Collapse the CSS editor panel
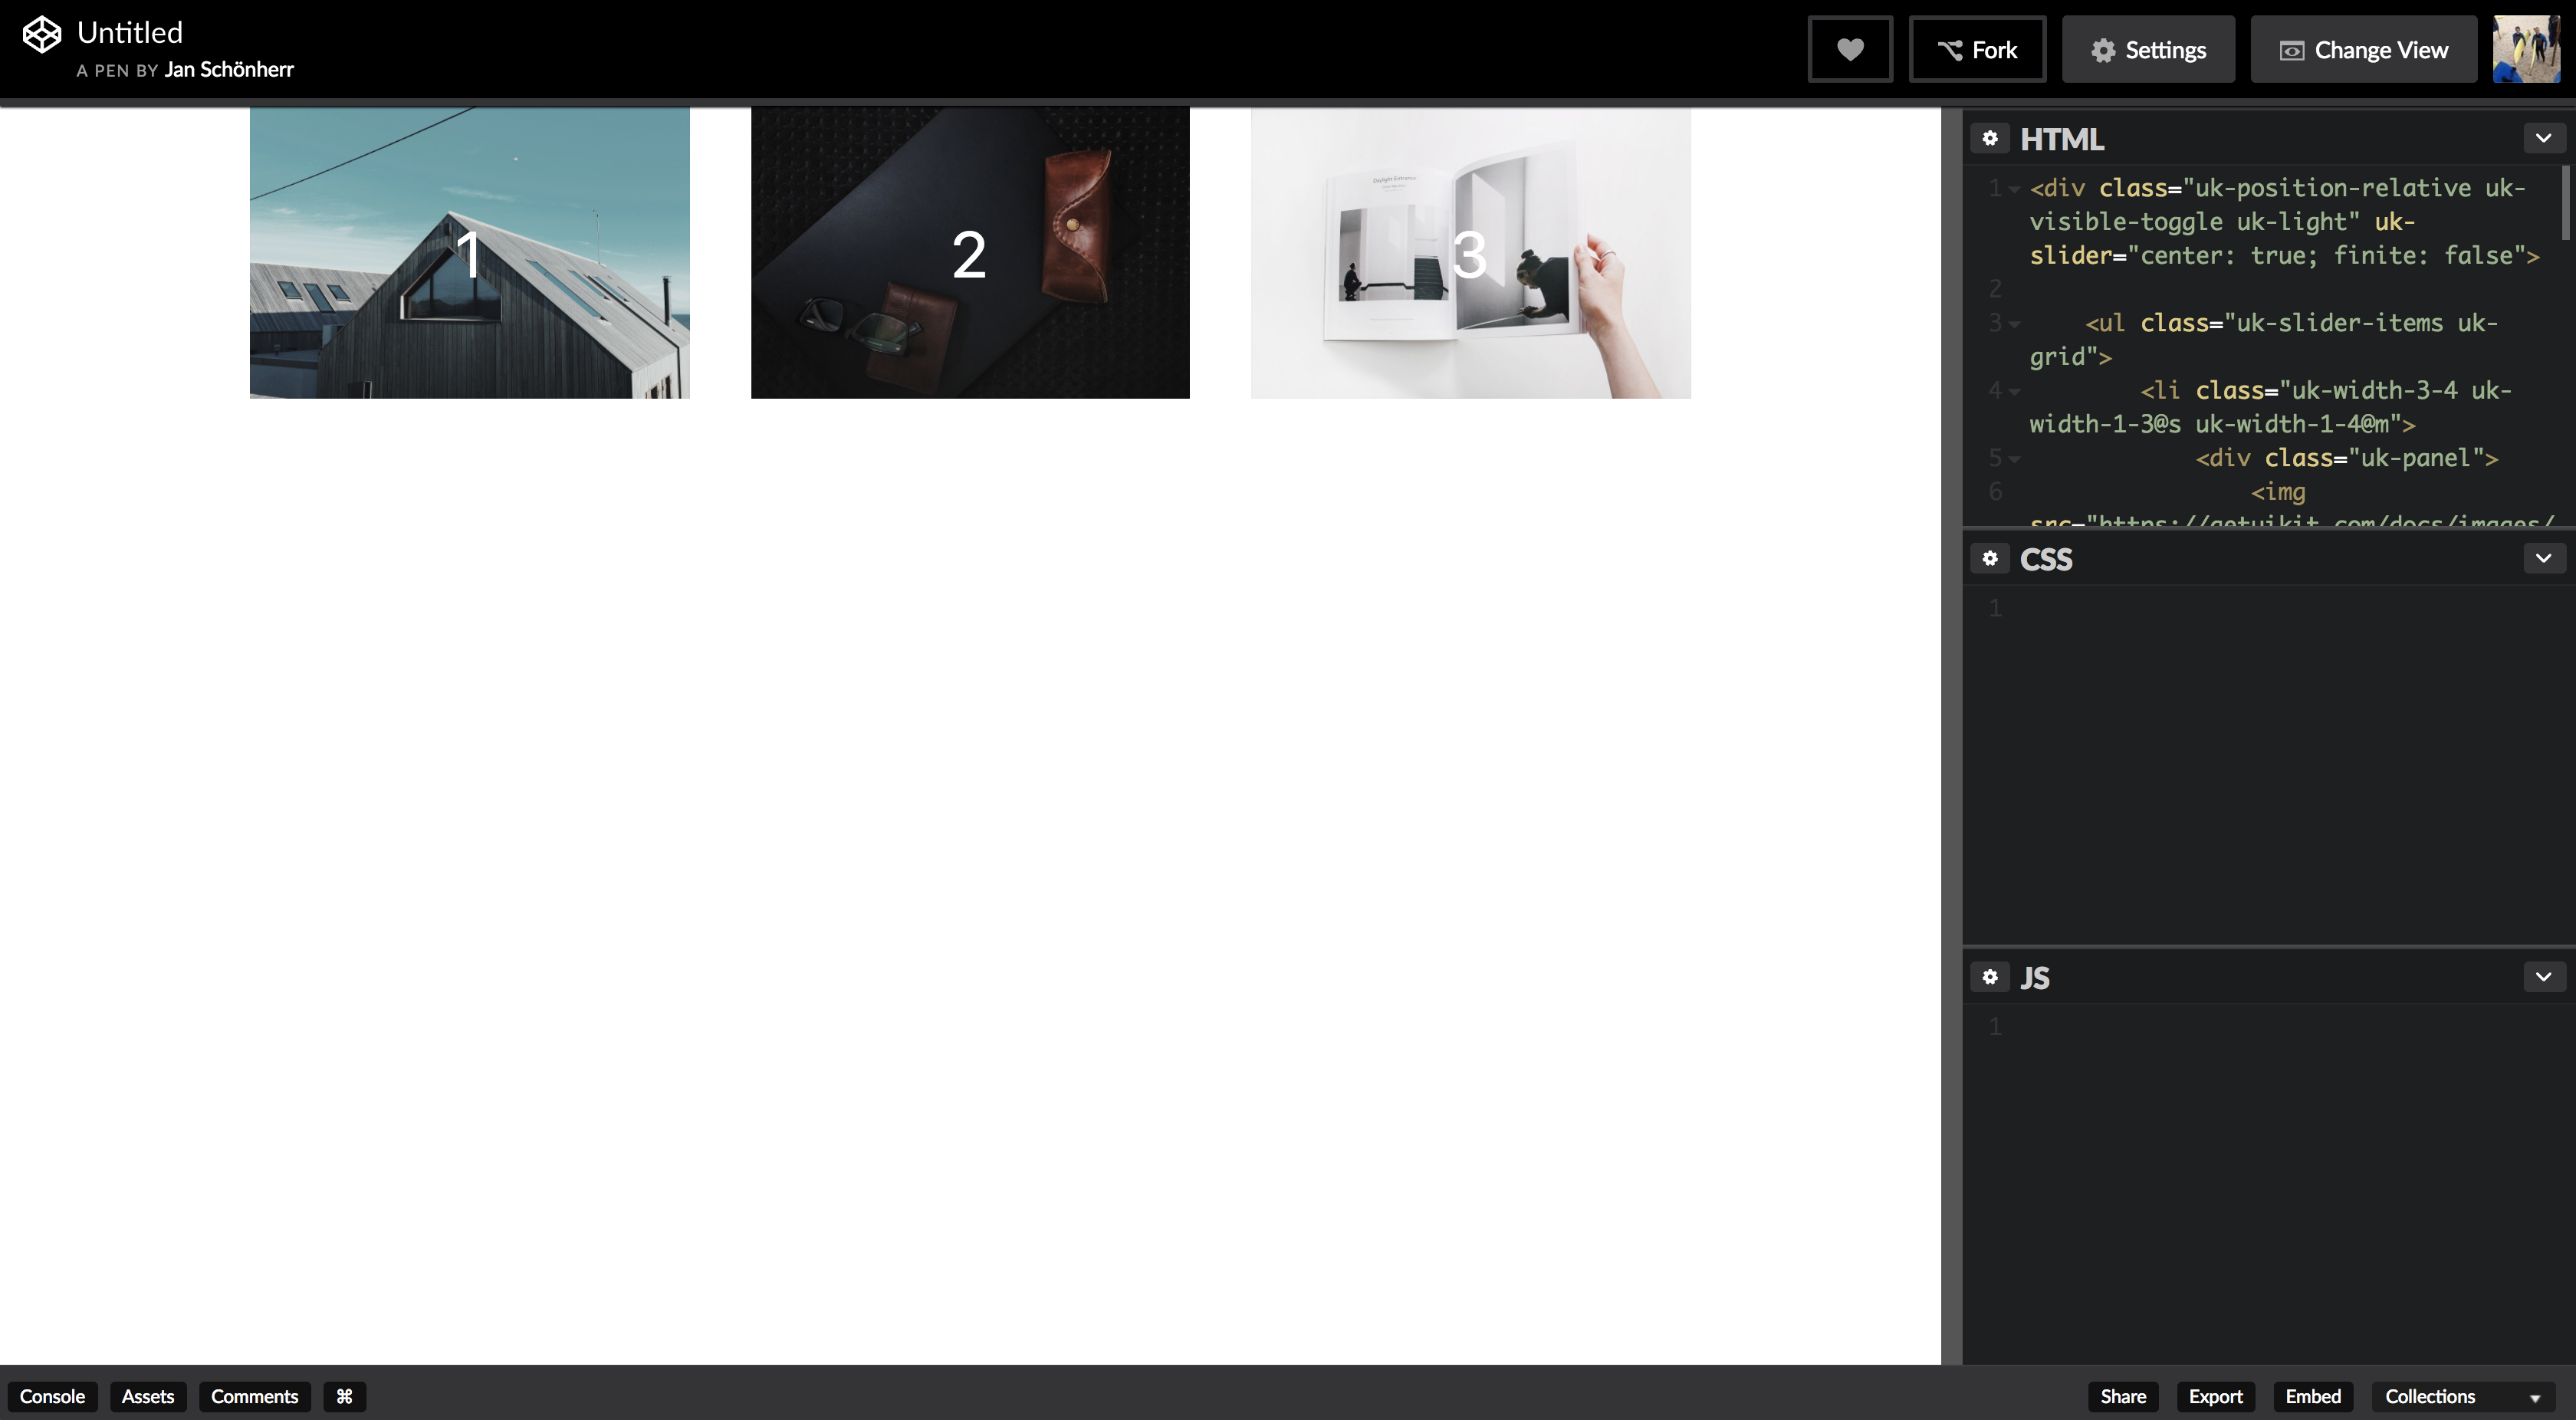This screenshot has height=1420, width=2576. (2543, 558)
